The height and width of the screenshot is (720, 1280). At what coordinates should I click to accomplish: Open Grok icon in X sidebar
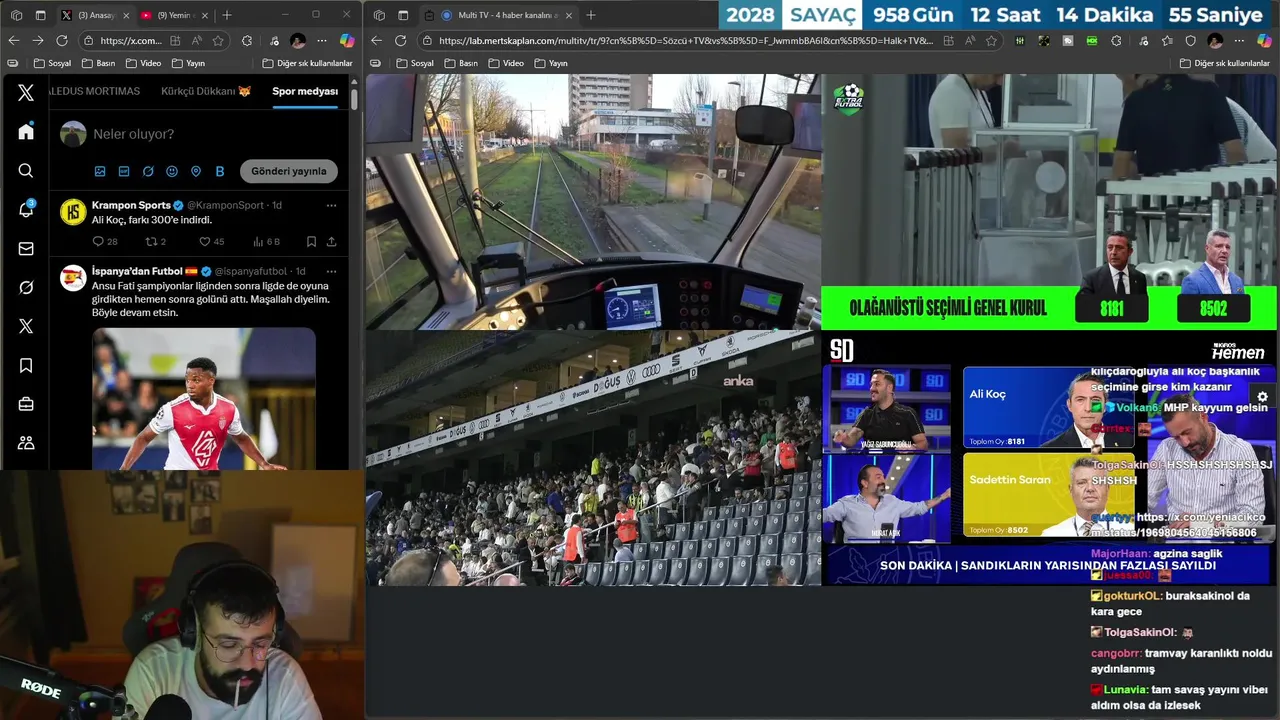26,287
